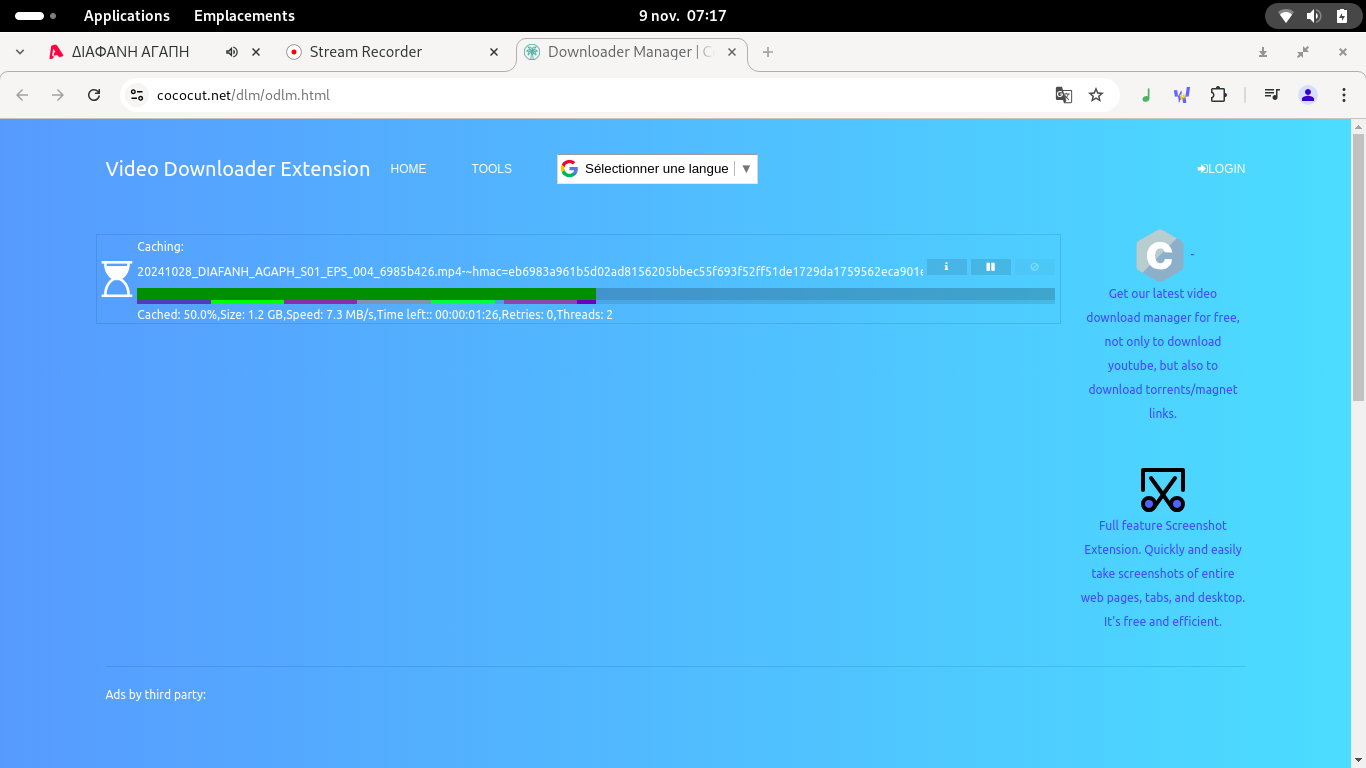
Task: Reload the current page
Action: click(x=94, y=95)
